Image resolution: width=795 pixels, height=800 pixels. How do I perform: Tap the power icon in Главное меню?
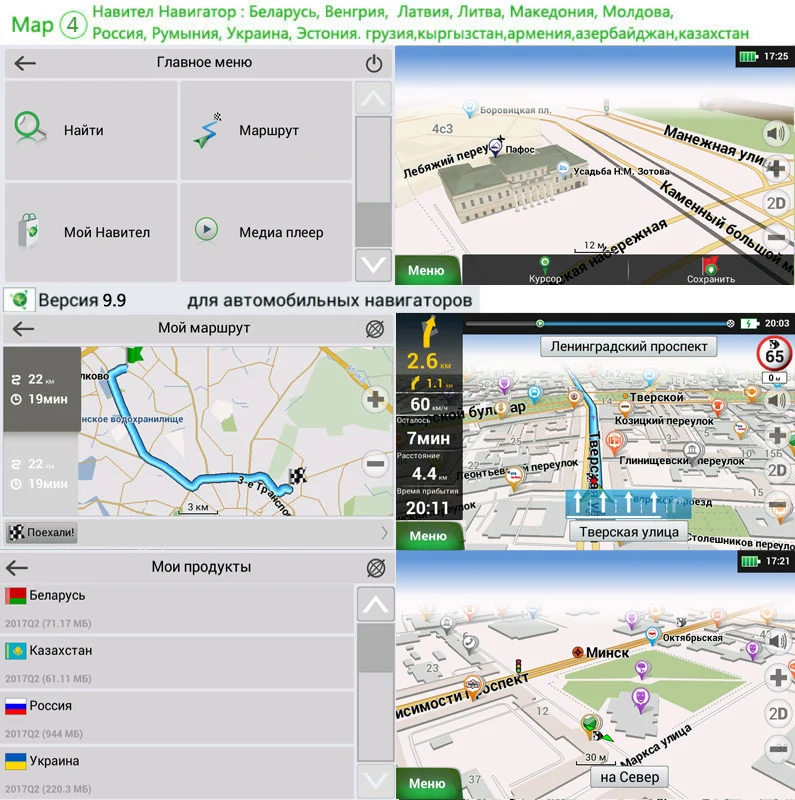coord(374,63)
